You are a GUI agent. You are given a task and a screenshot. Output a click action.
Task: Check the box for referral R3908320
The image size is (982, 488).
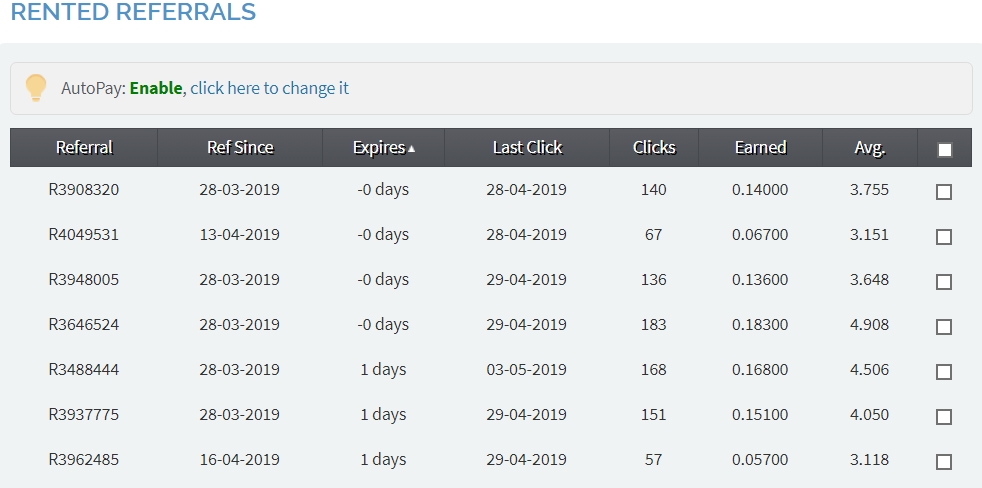pos(944,192)
